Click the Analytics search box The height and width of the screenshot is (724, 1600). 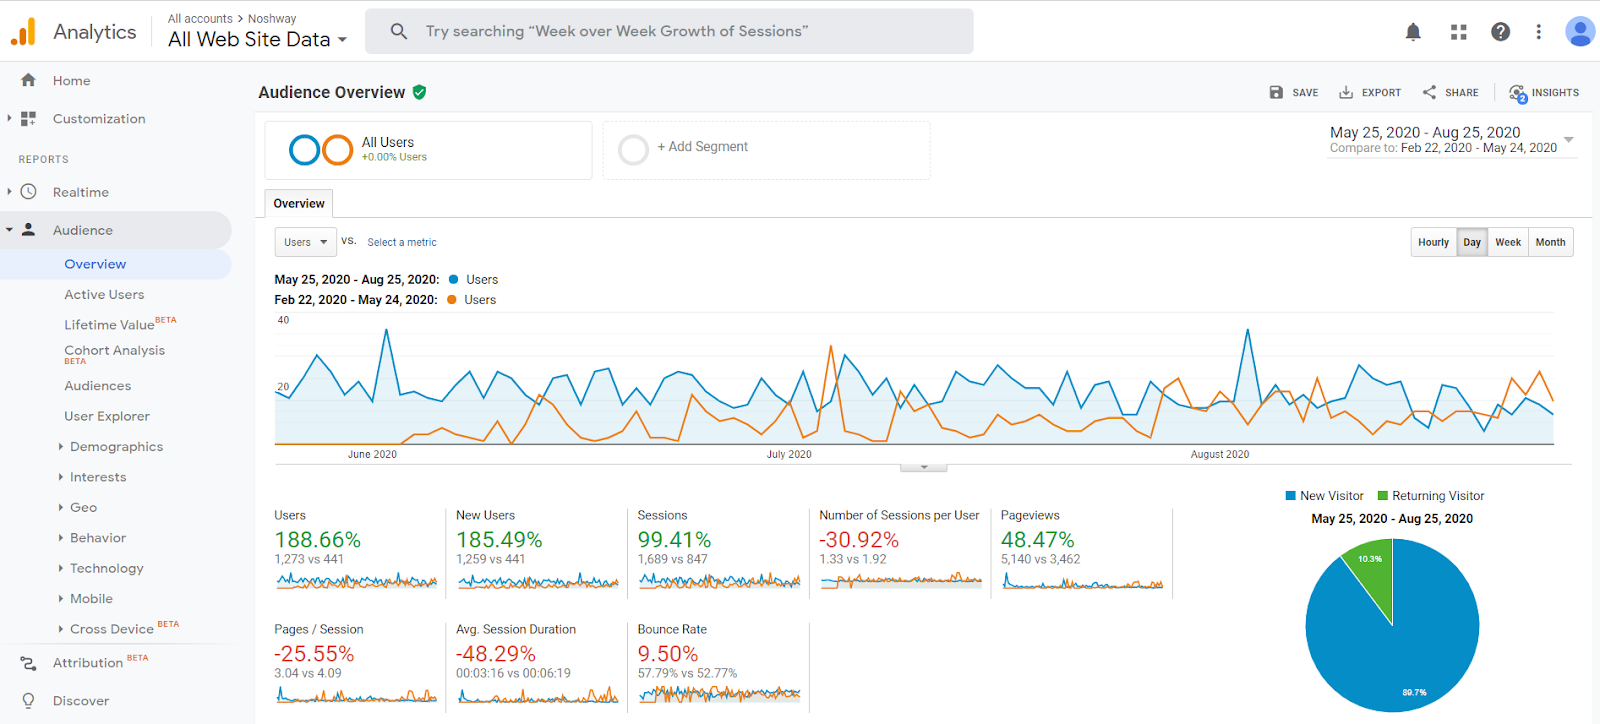click(x=668, y=31)
